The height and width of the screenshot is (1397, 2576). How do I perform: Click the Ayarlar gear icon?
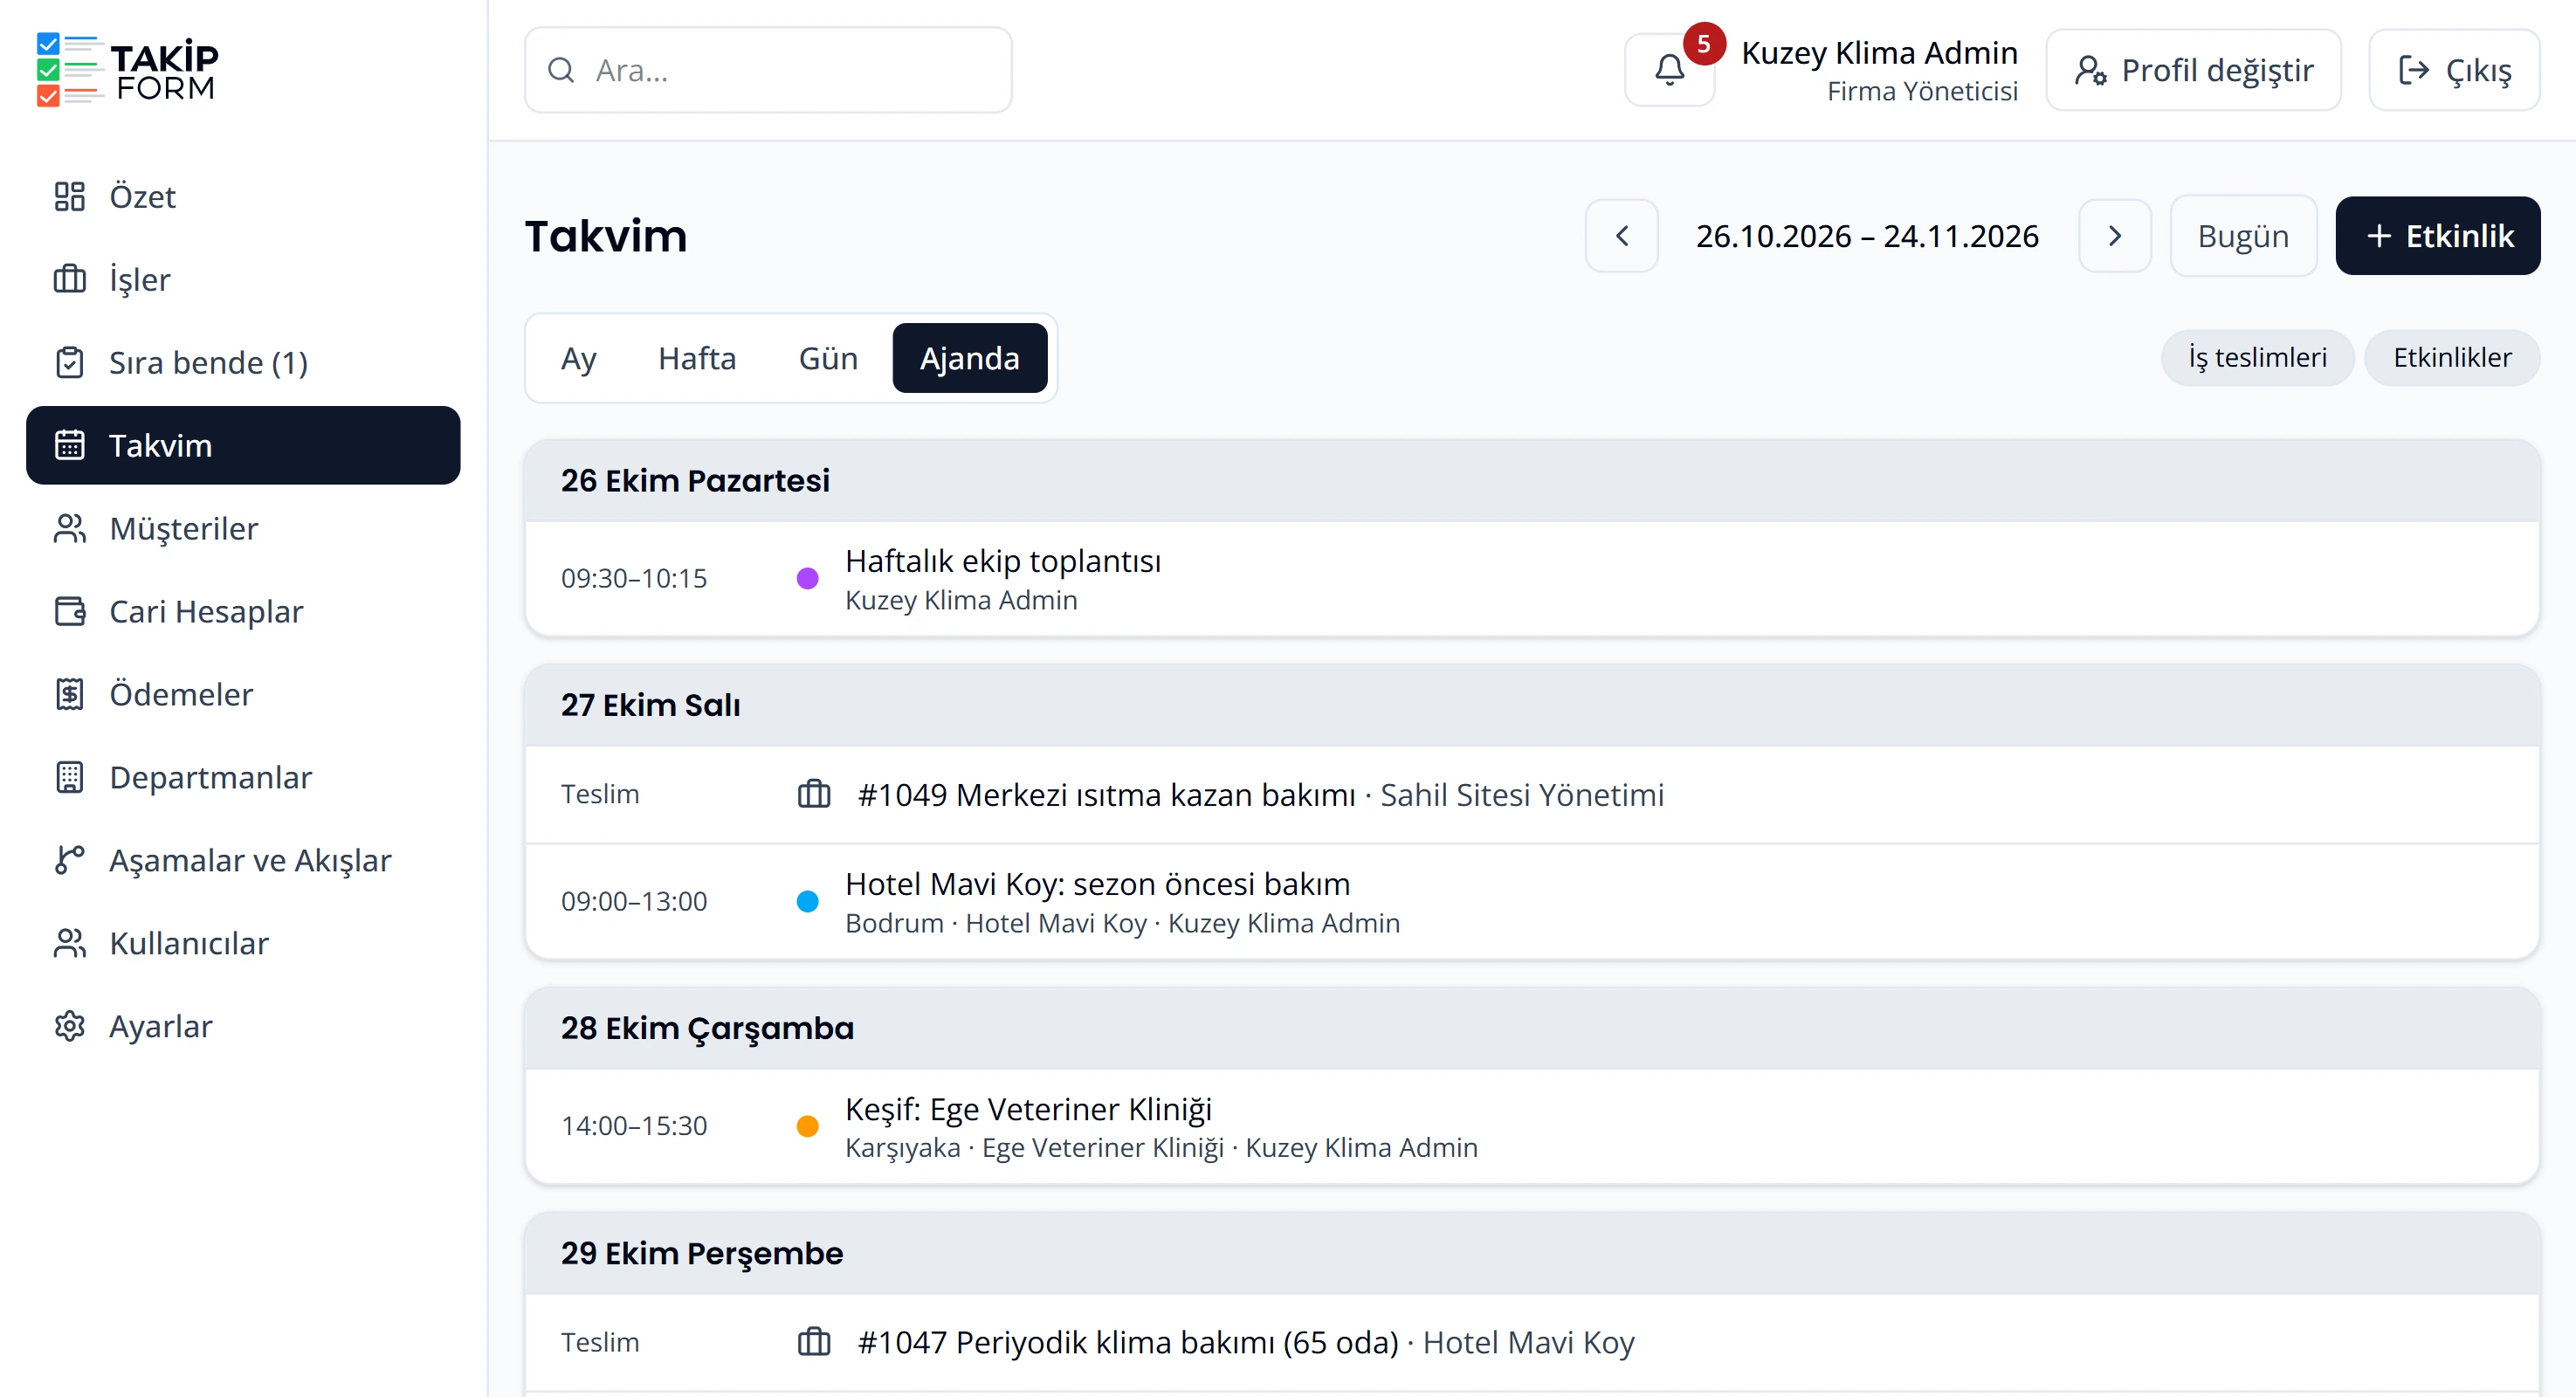[69, 1026]
